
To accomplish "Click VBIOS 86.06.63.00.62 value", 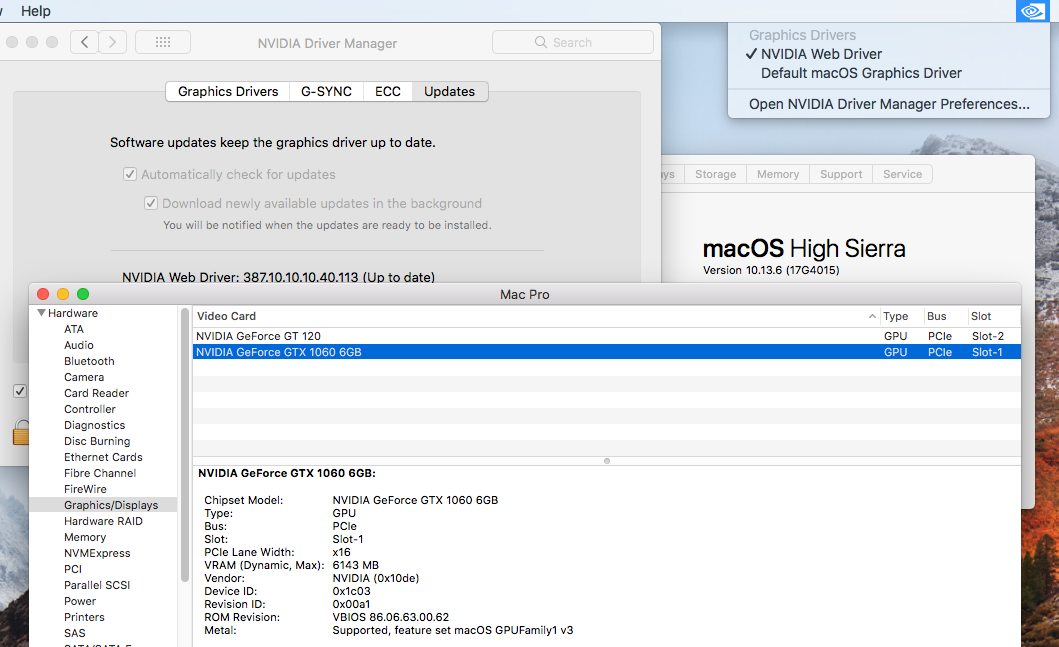I will [390, 617].
